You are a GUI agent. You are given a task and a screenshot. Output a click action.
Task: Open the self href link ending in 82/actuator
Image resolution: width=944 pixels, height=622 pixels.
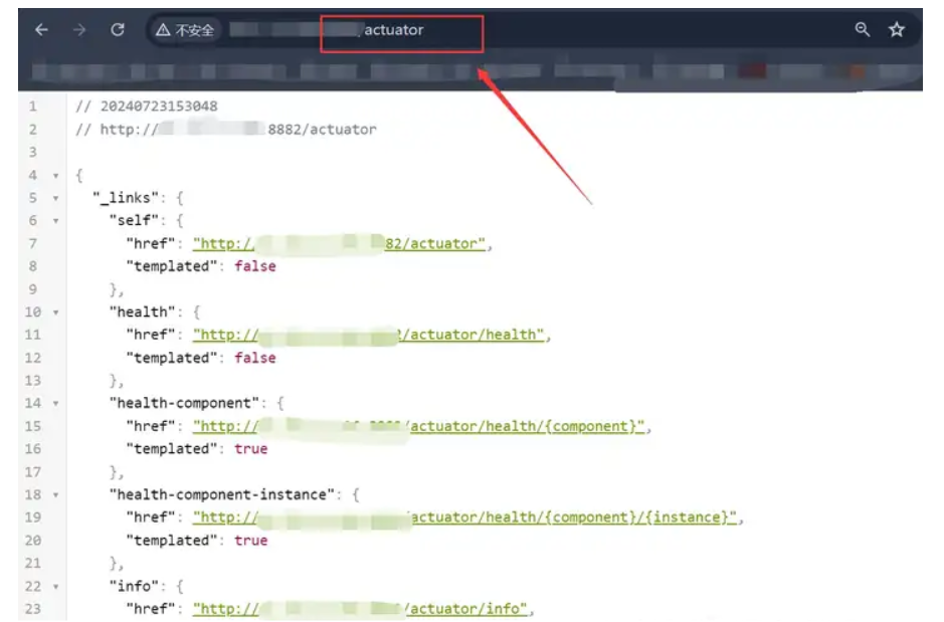(339, 244)
